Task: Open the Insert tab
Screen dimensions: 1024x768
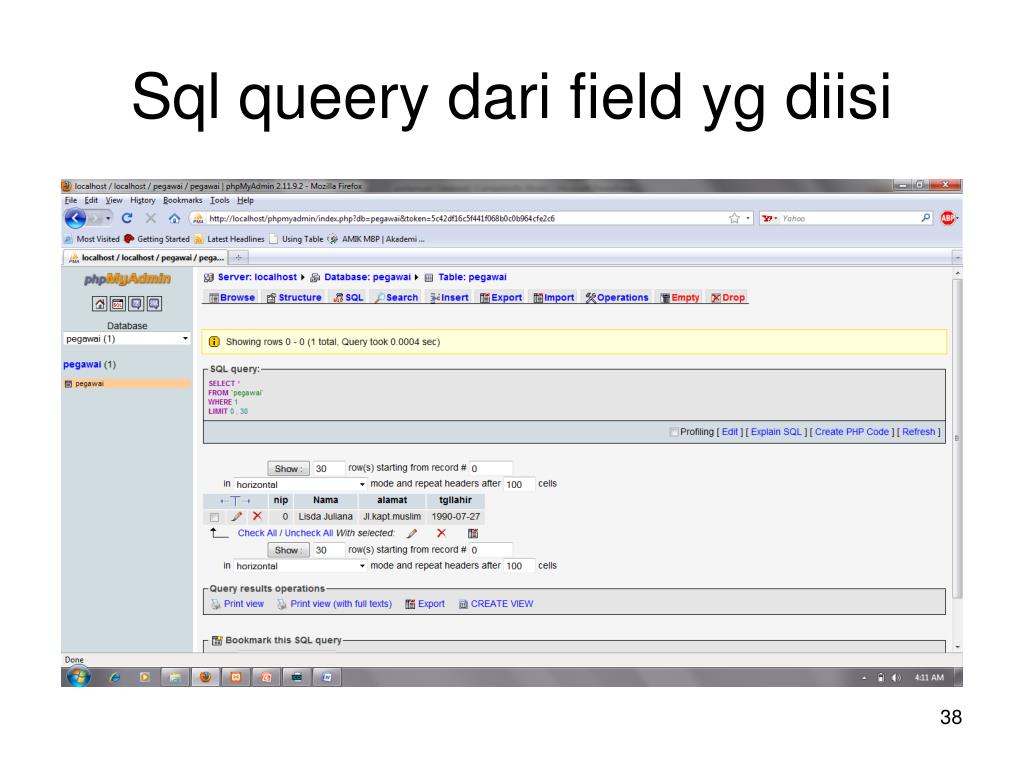Action: (449, 298)
